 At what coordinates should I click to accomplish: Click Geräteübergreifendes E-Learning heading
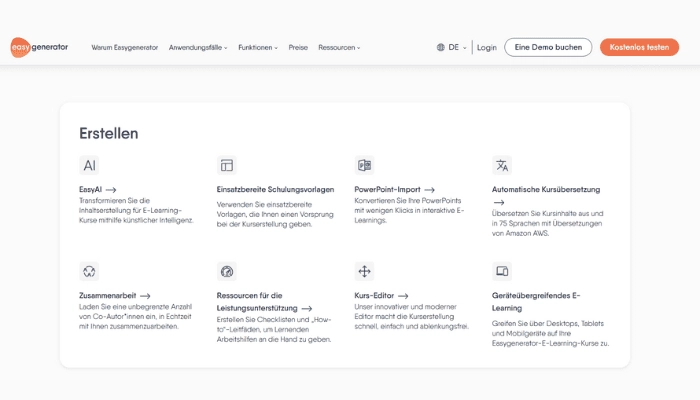[536, 302]
